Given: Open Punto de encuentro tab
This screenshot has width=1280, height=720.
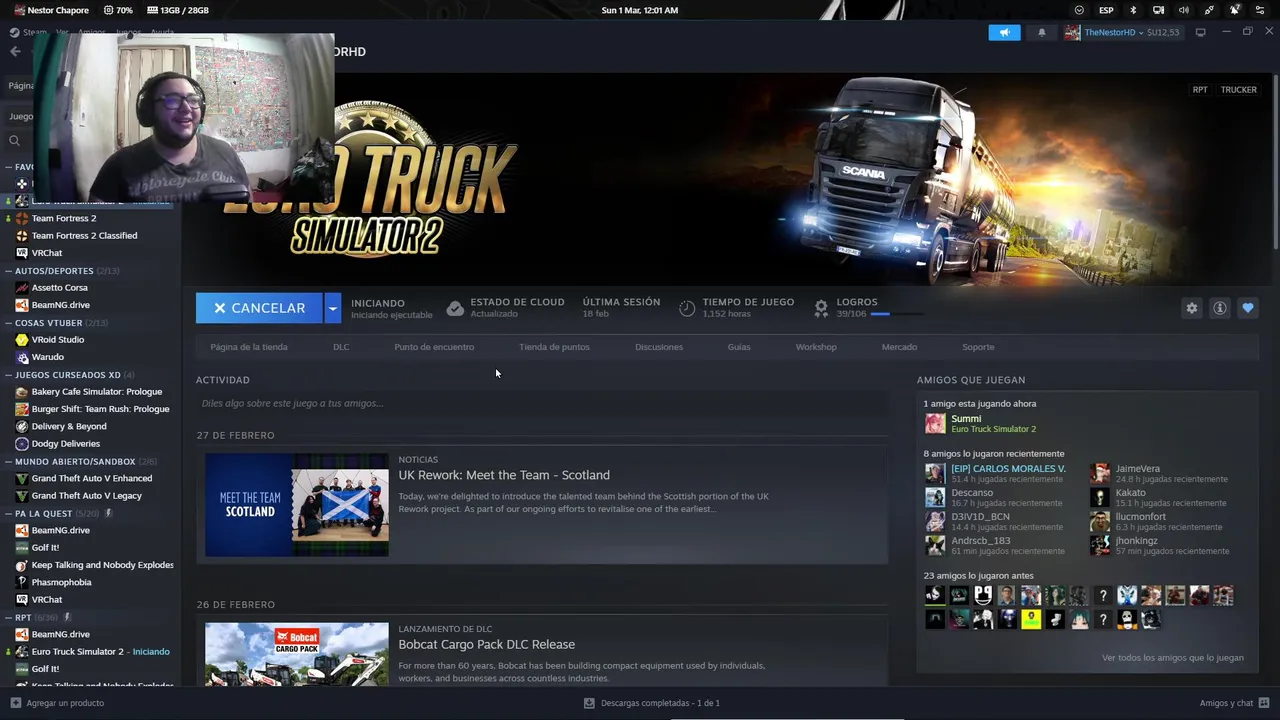Looking at the screenshot, I should 434,347.
